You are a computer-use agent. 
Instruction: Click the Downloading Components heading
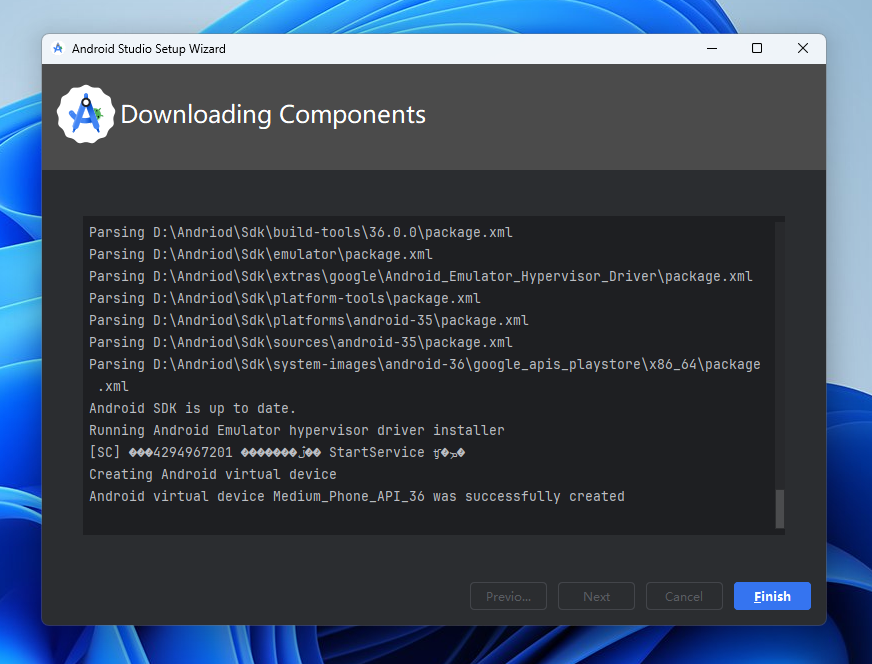coord(273,114)
